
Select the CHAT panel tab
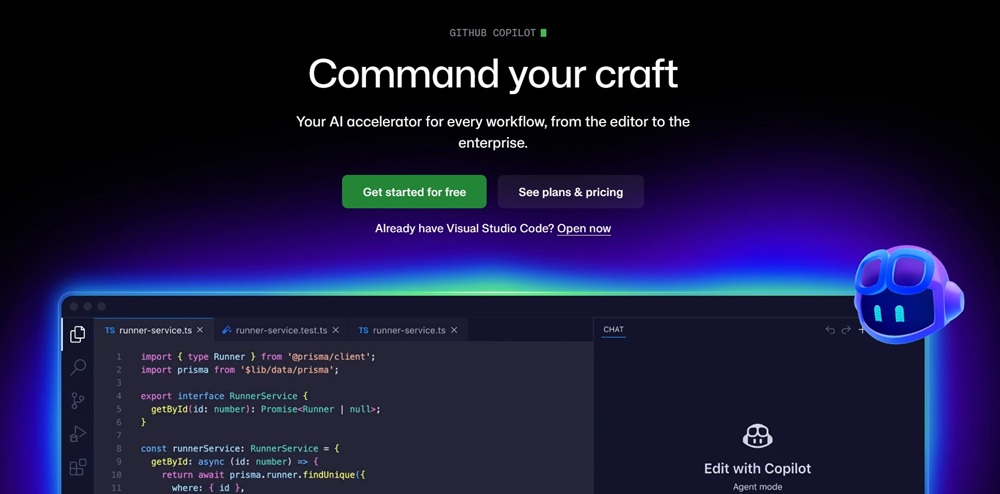[x=613, y=330]
